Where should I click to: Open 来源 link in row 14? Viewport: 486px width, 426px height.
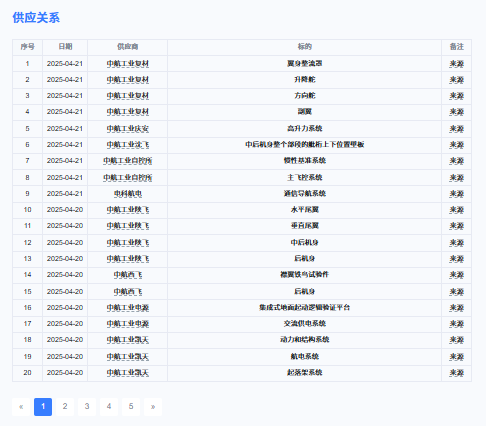point(456,275)
